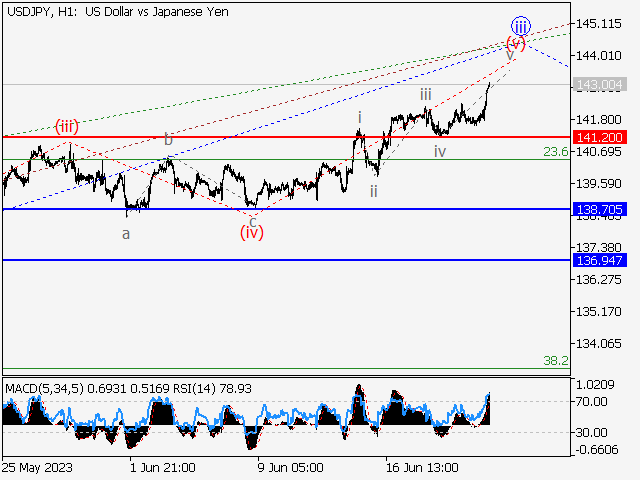Click the 9 Jun 05:00 time label

pyautogui.click(x=291, y=467)
